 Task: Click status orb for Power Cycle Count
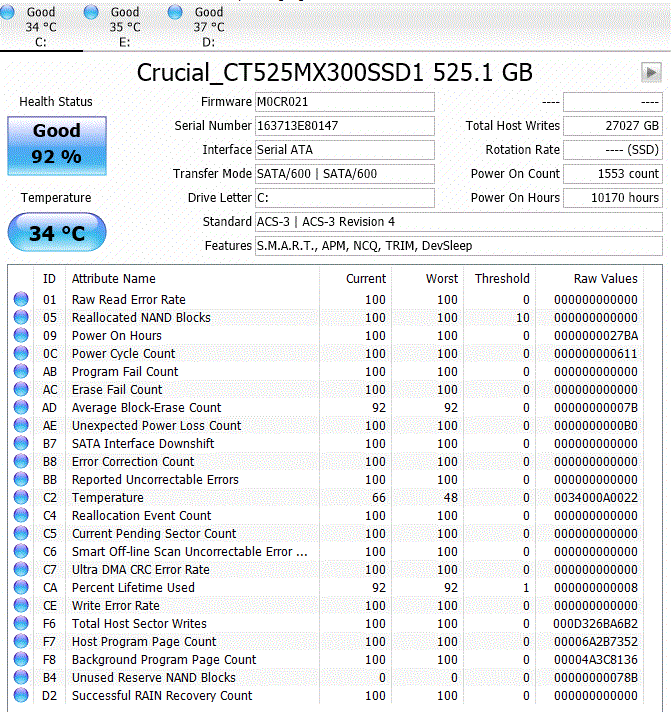click(21, 353)
